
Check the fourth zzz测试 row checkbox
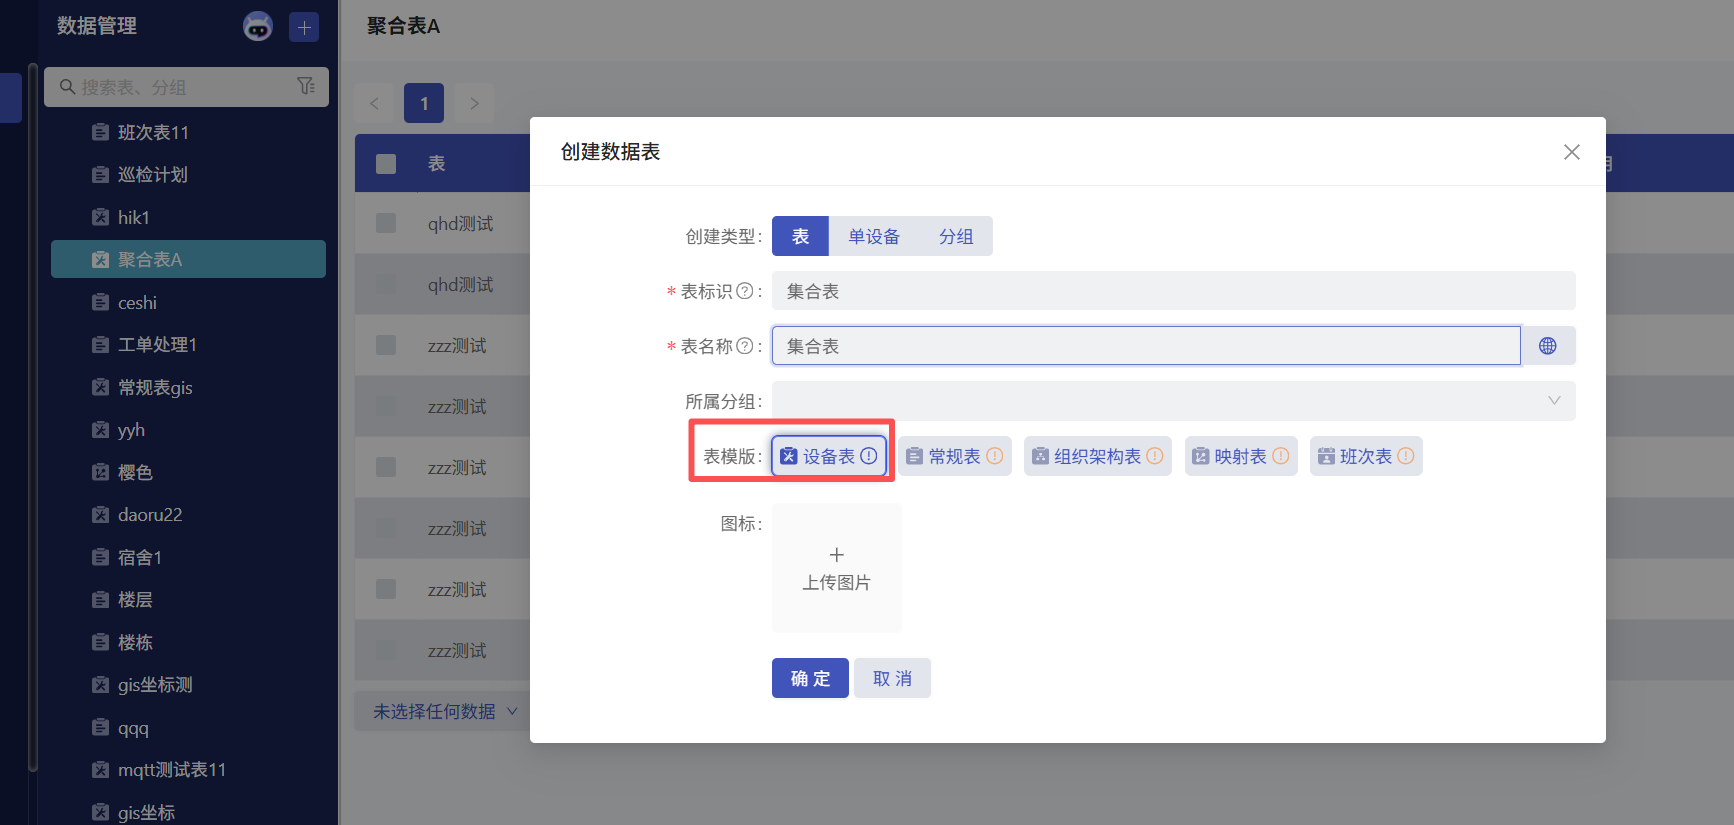click(386, 528)
